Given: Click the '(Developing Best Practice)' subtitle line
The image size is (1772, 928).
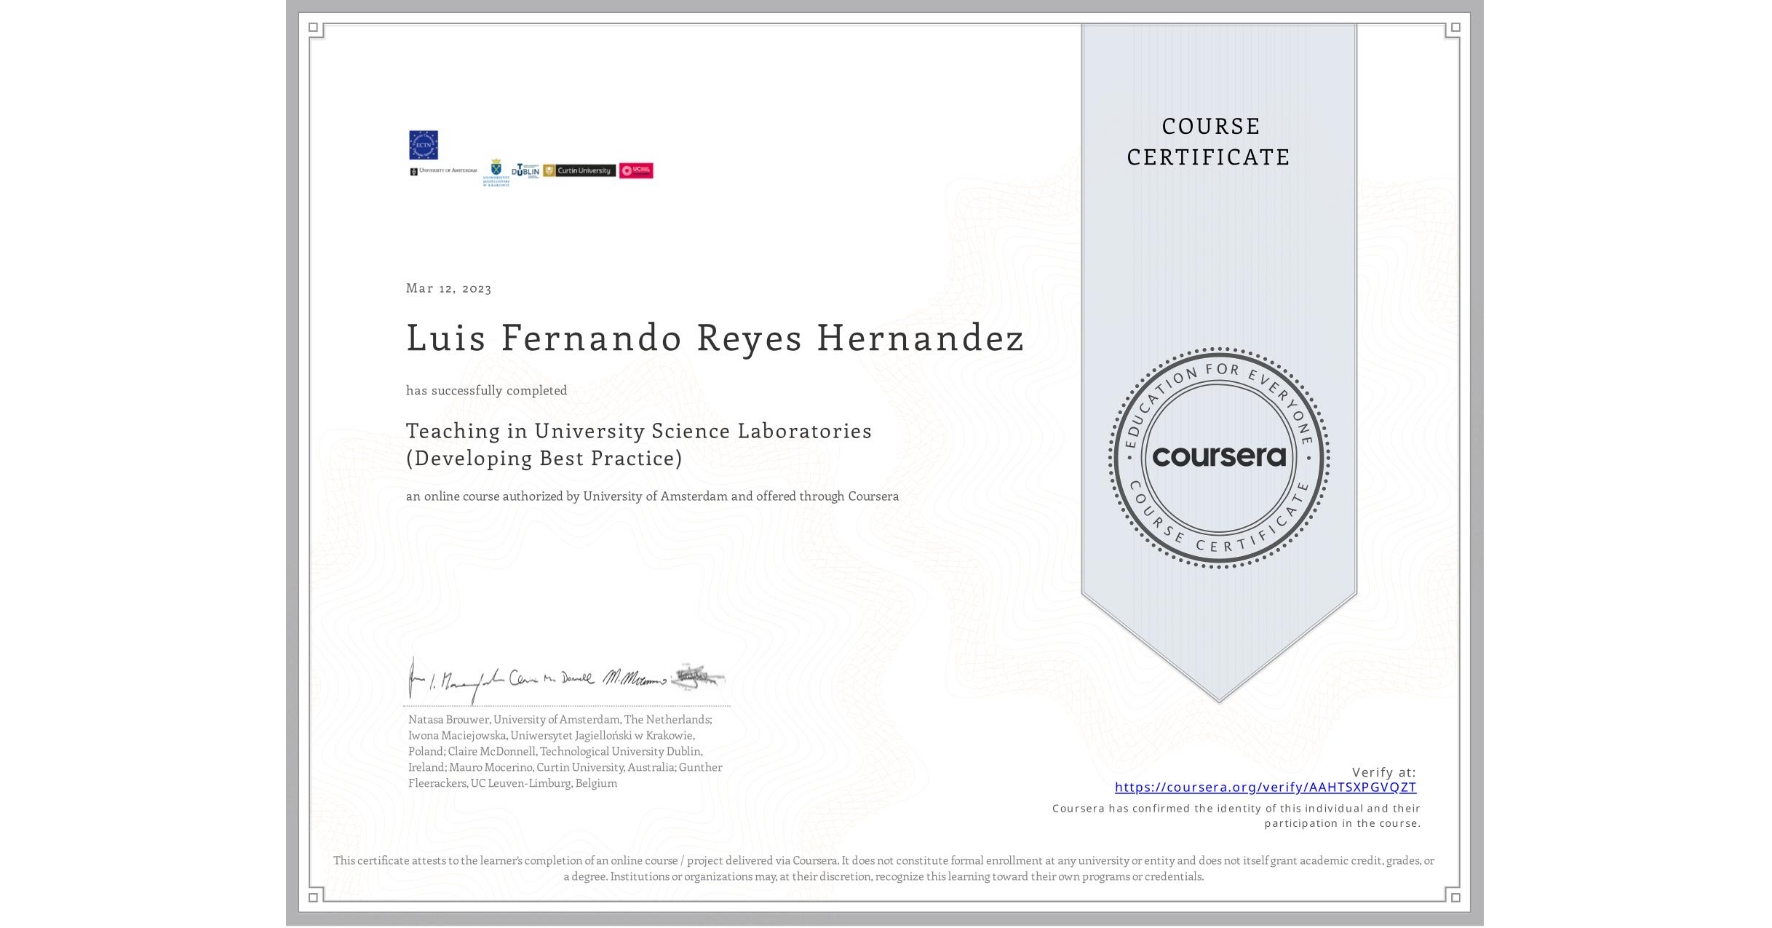Looking at the screenshot, I should point(544,458).
